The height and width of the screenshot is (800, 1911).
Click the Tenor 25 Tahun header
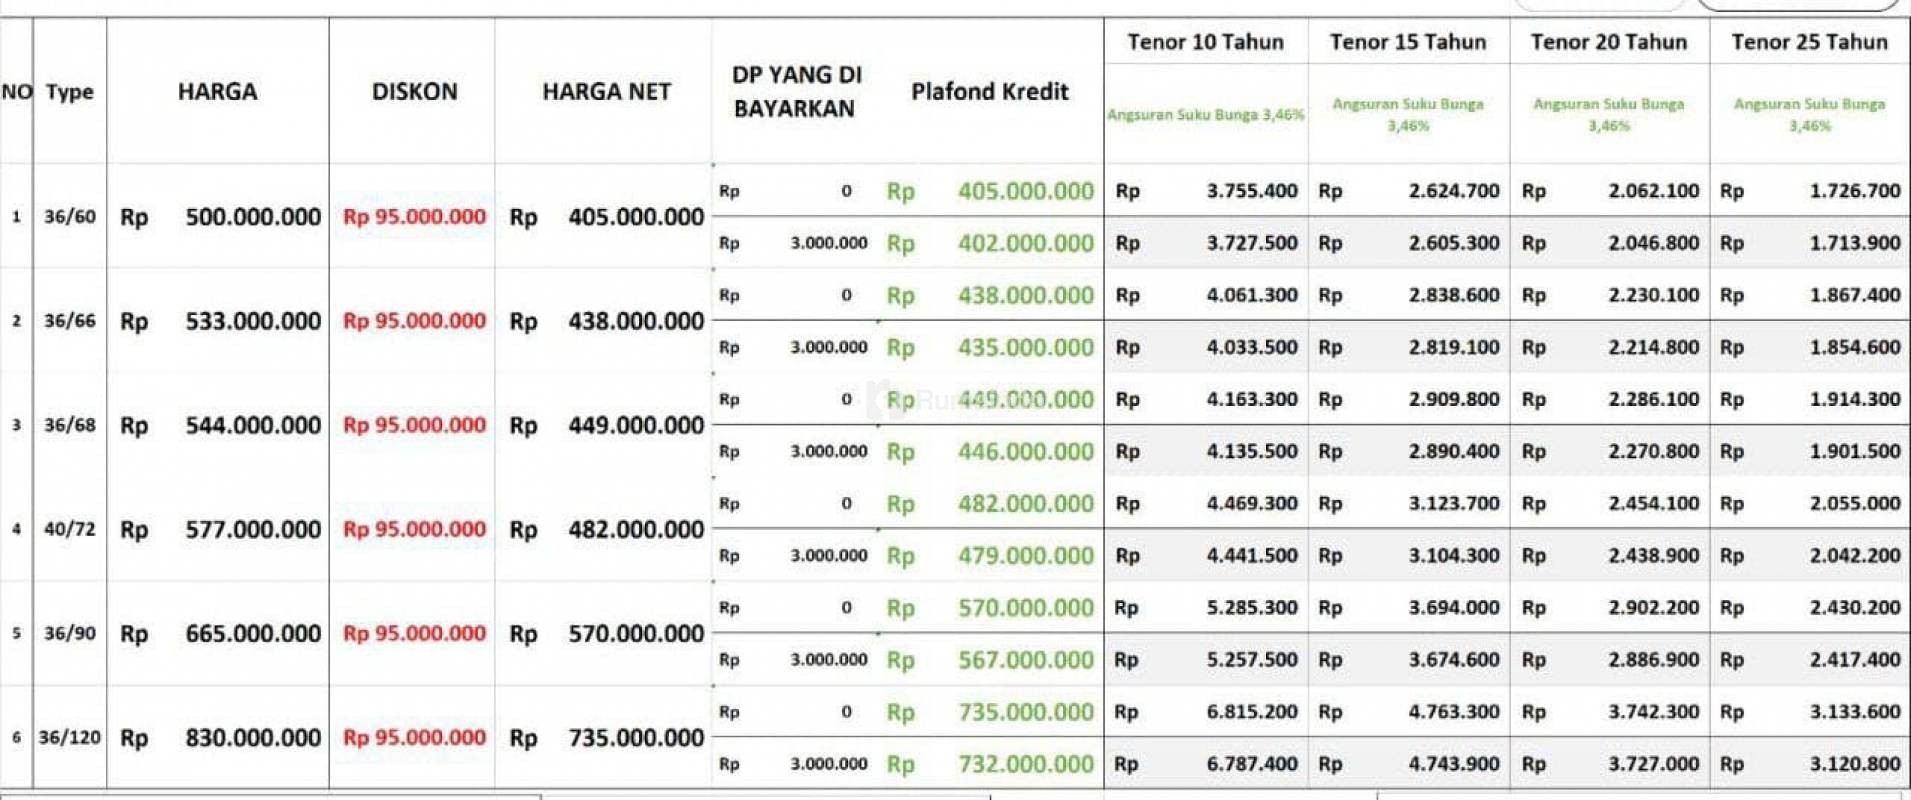click(x=1809, y=42)
